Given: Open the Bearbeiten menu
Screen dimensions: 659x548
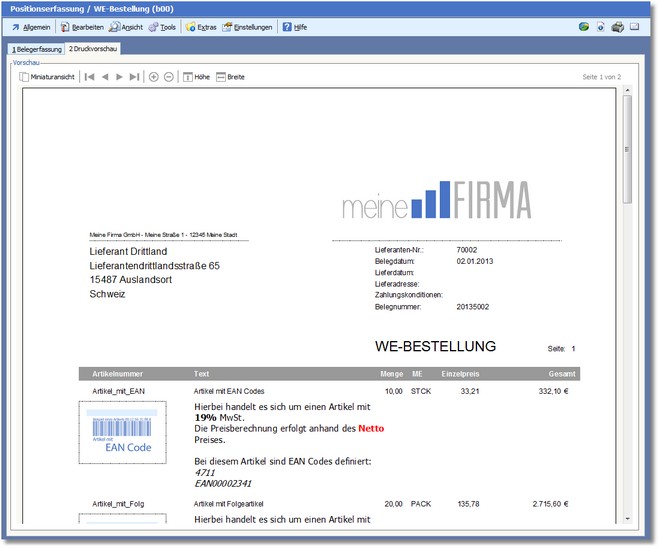Looking at the screenshot, I should (81, 27).
